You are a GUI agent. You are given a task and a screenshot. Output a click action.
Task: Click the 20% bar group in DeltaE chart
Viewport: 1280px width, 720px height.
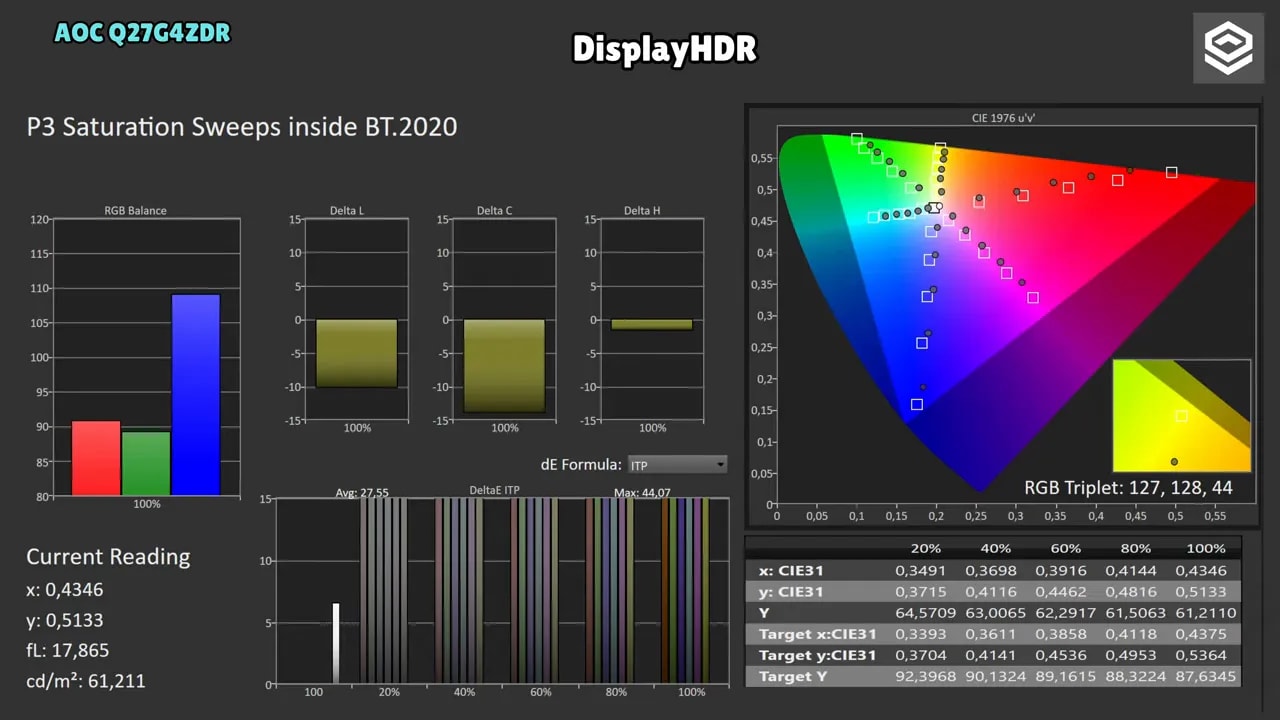(x=384, y=591)
